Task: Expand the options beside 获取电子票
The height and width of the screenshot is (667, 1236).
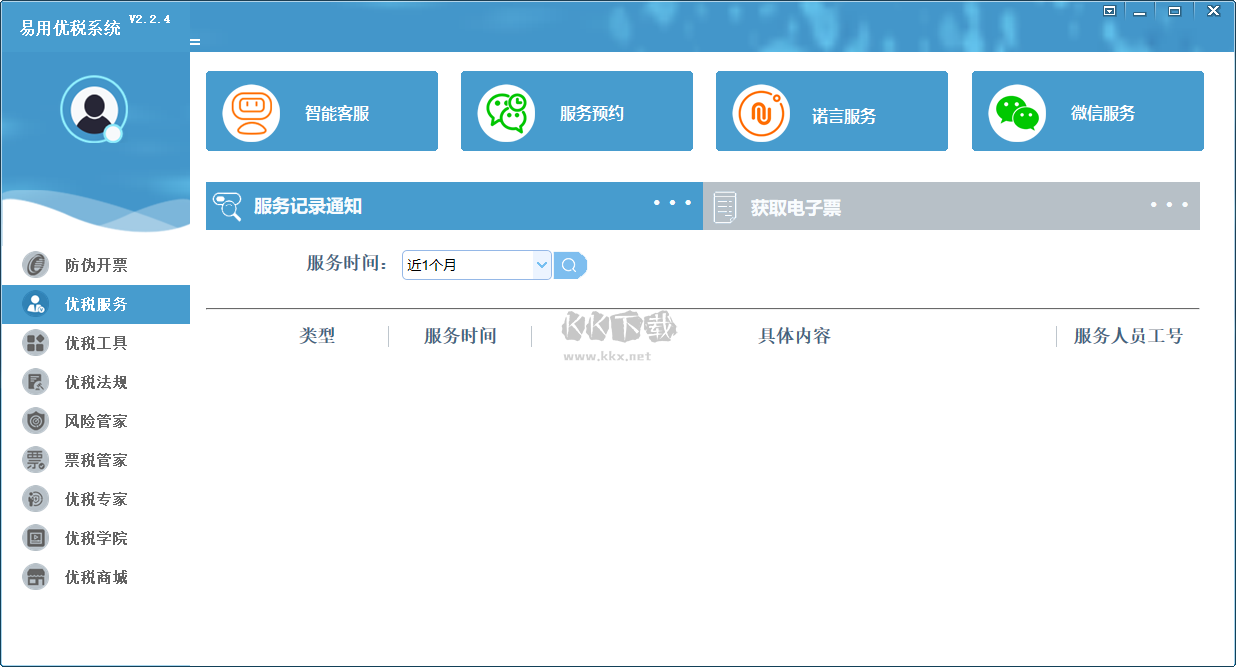Action: (x=1167, y=203)
